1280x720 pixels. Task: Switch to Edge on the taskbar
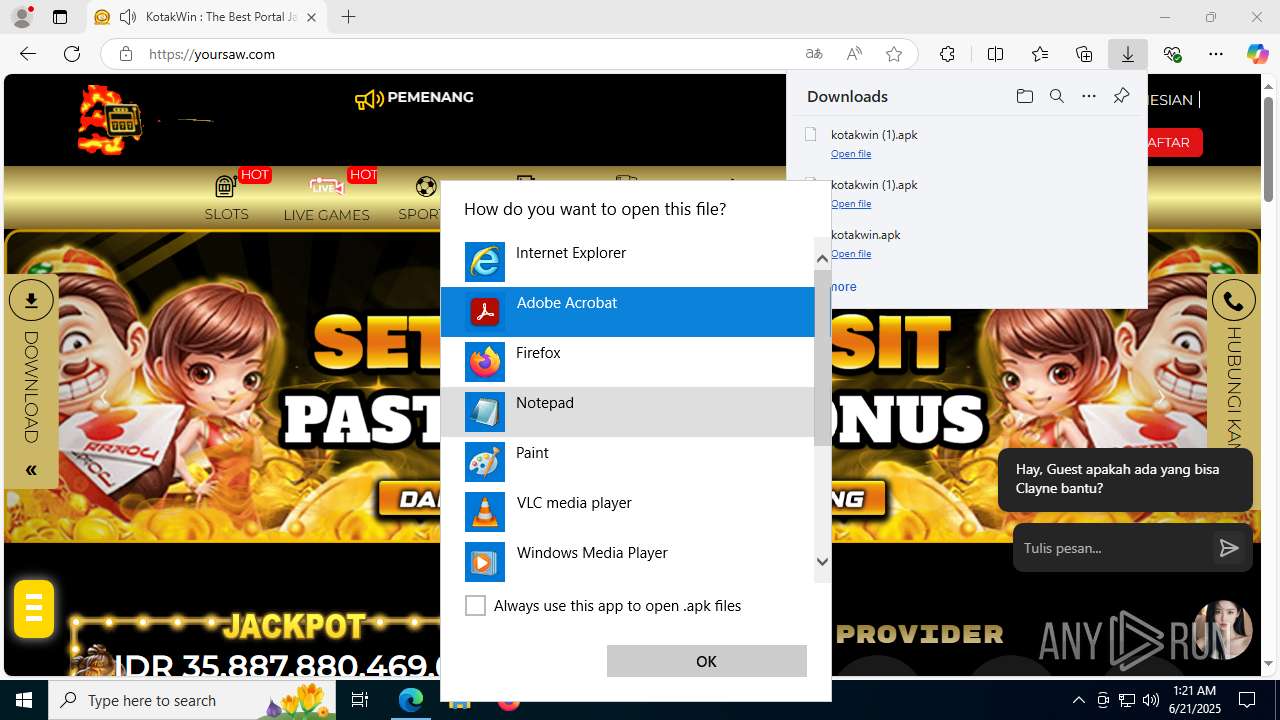coord(411,700)
